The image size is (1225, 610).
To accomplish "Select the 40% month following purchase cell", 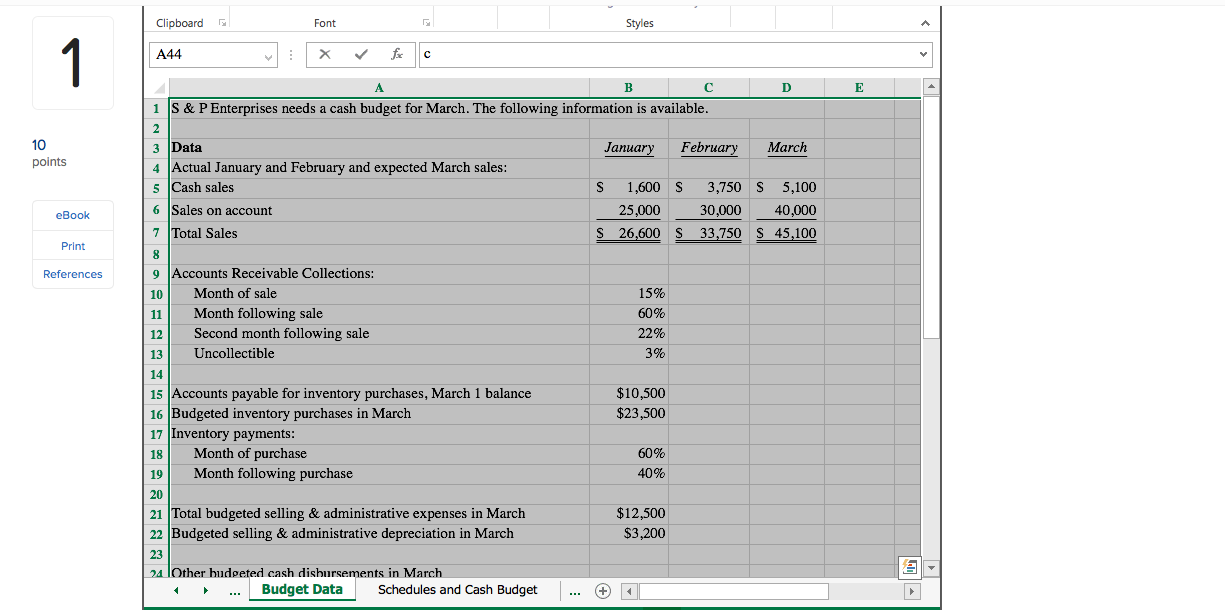I will [628, 473].
